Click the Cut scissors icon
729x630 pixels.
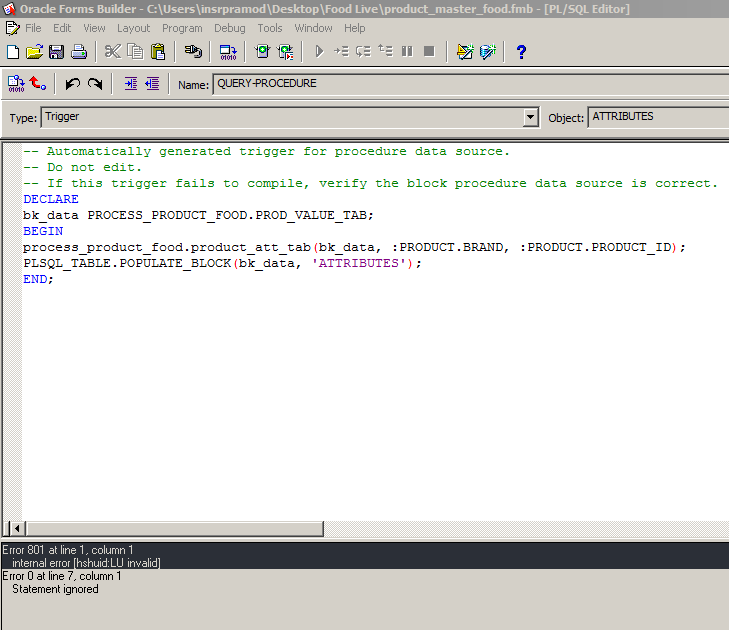pyautogui.click(x=112, y=51)
